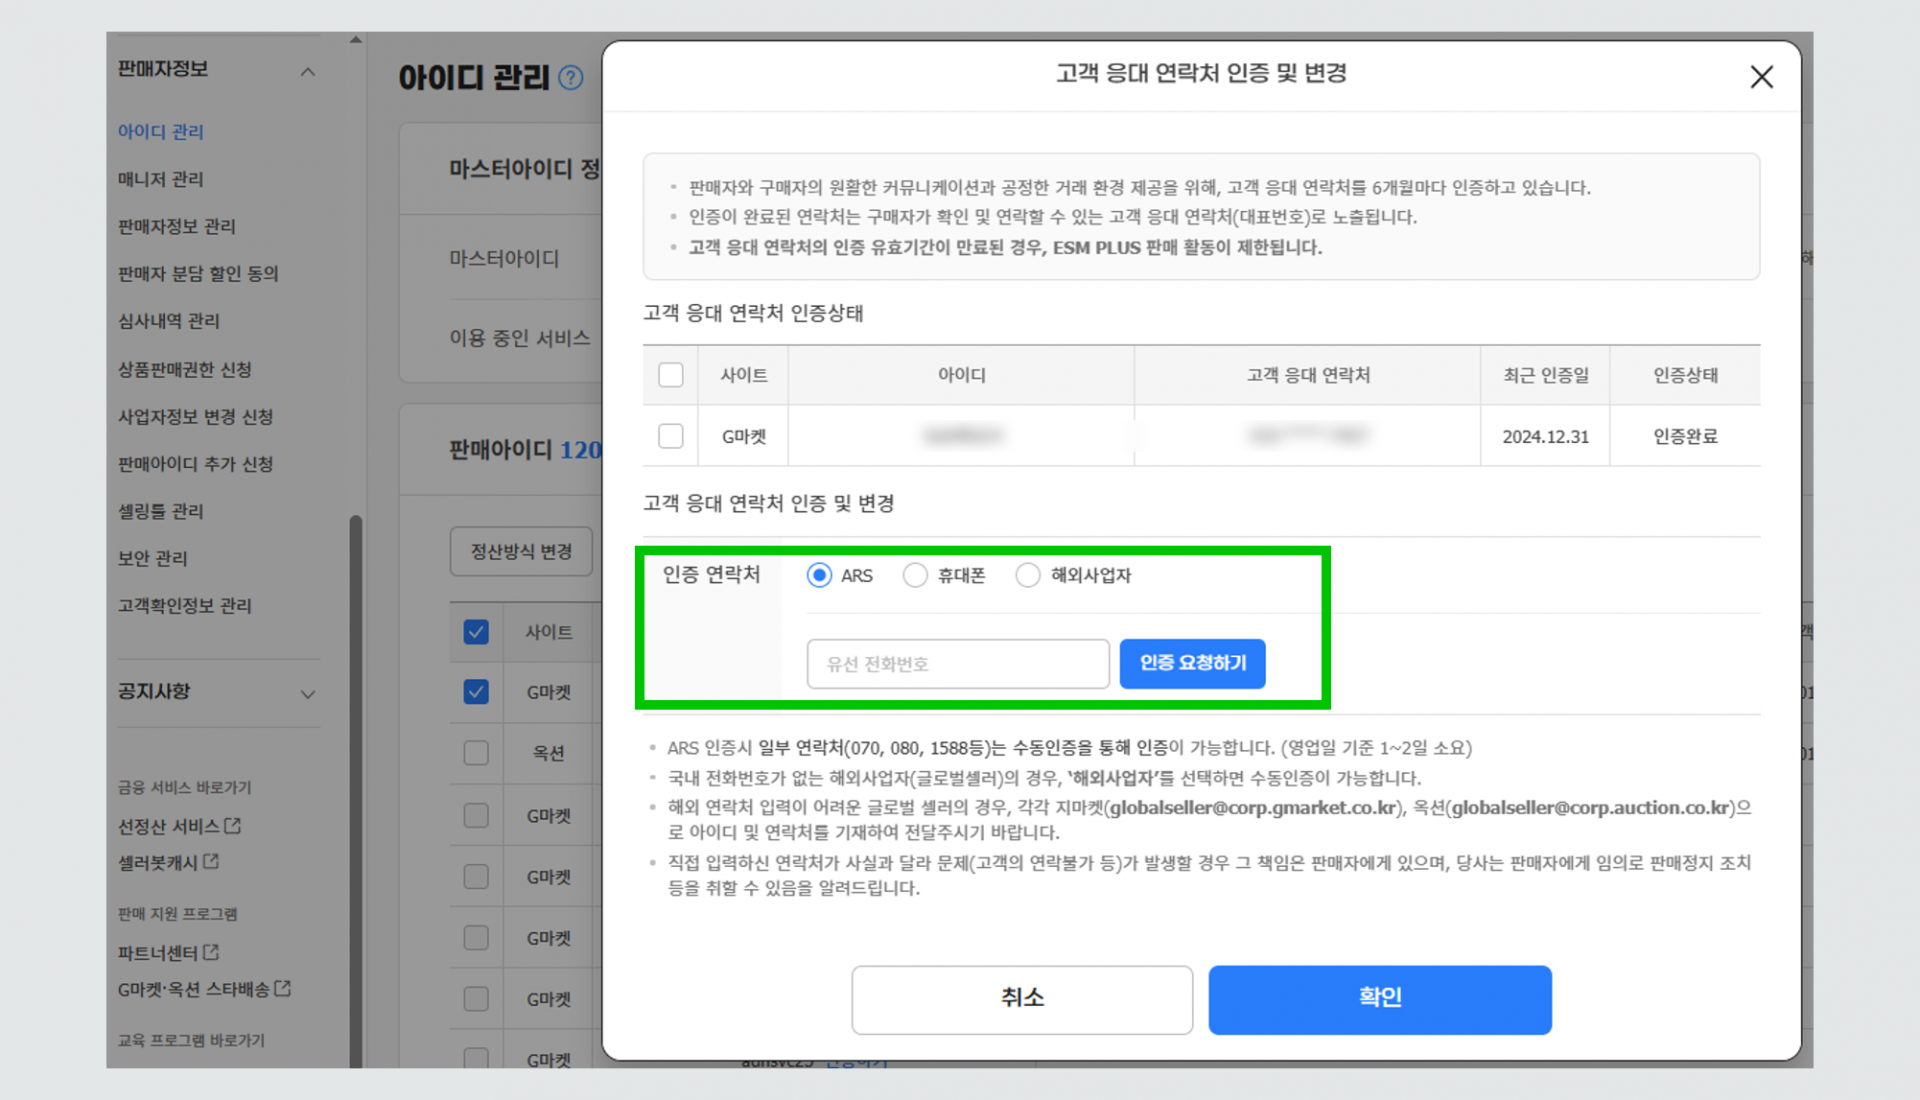The height and width of the screenshot is (1100, 1920).
Task: Expand the 공지사항 sidebar section
Action: pos(309,693)
